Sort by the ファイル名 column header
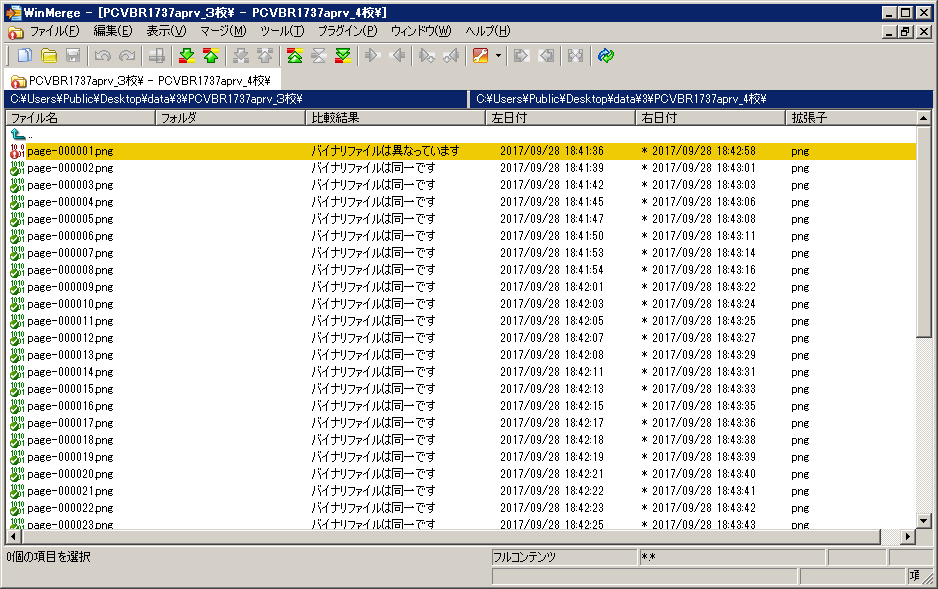 [81, 118]
